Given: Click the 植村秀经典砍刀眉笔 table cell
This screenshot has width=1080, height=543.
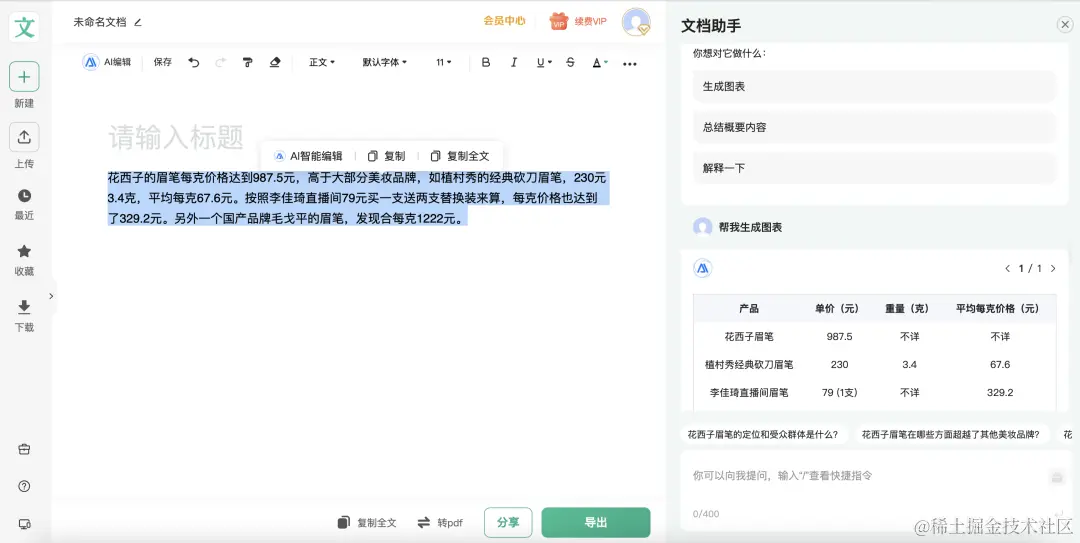Looking at the screenshot, I should [749, 365].
